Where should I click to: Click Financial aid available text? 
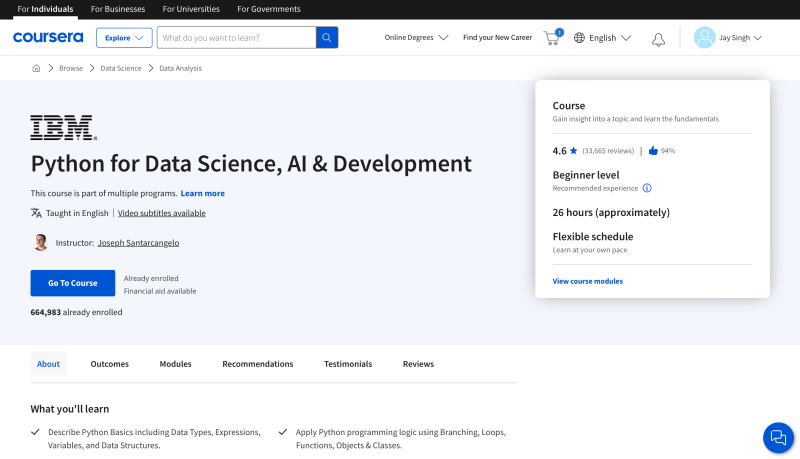point(160,291)
